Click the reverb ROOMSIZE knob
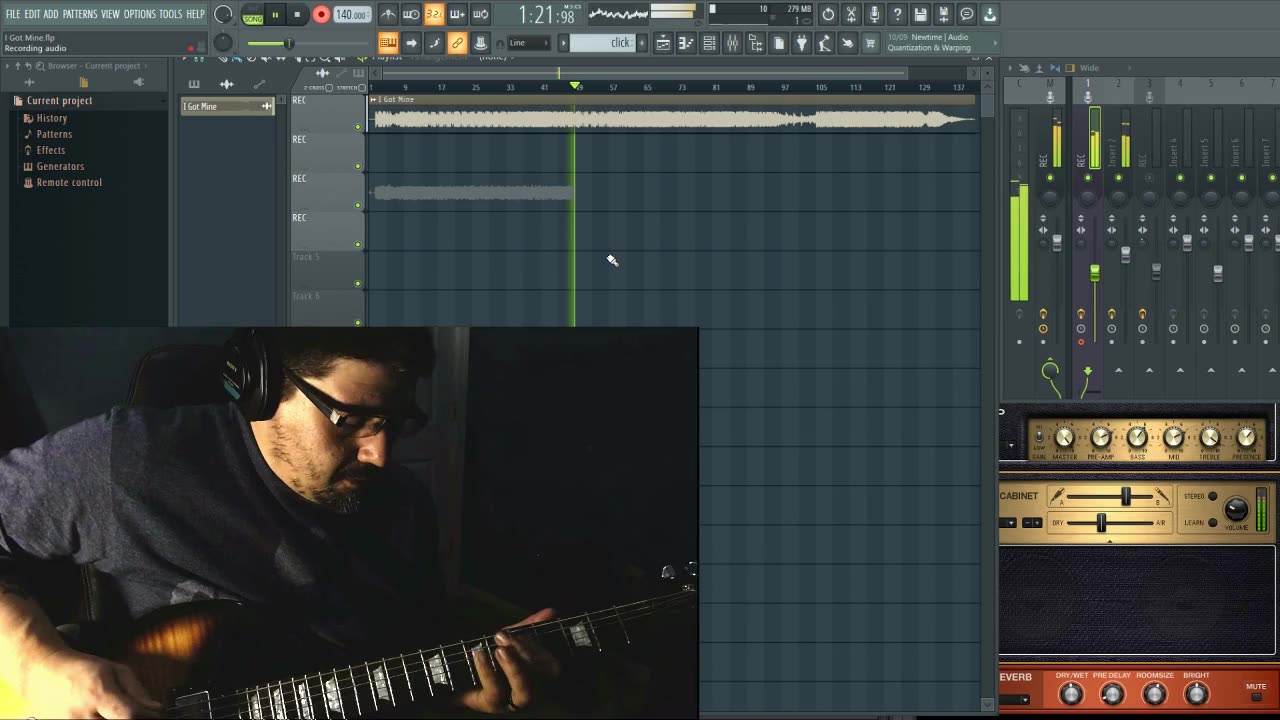The width and height of the screenshot is (1280, 720). 1154,694
